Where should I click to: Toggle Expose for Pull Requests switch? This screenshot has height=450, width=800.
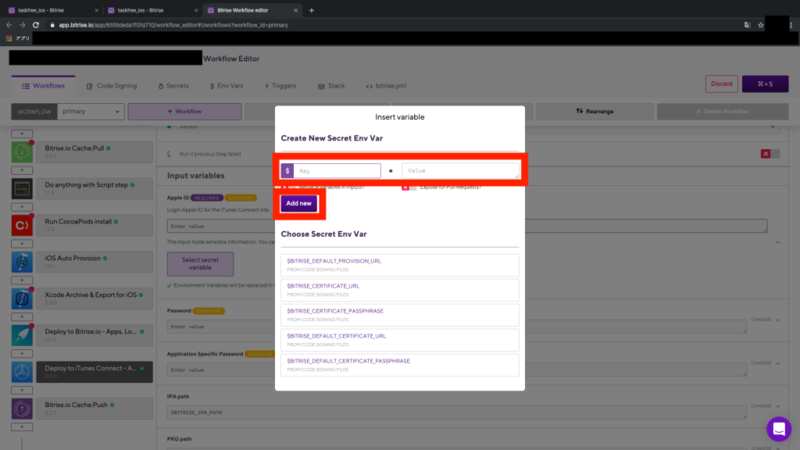409,187
